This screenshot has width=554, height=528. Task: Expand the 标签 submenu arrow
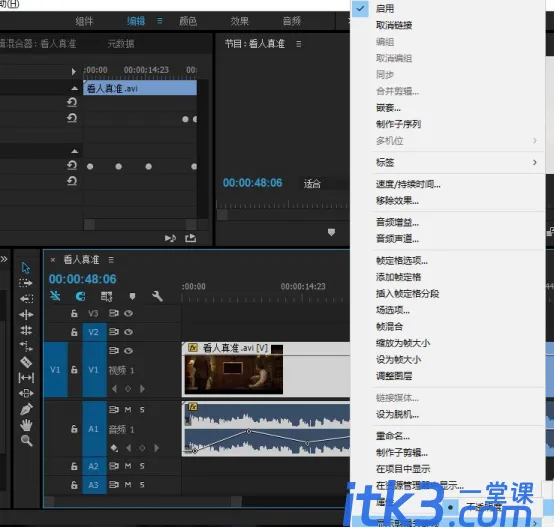535,162
